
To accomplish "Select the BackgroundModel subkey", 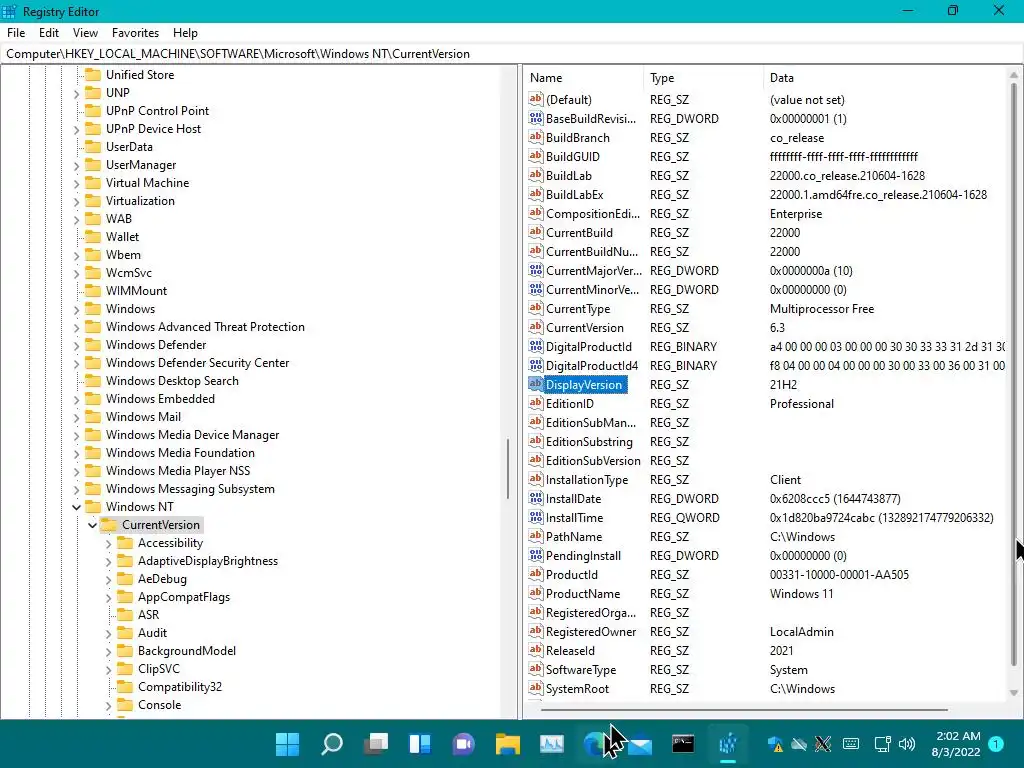I will tap(187, 650).
